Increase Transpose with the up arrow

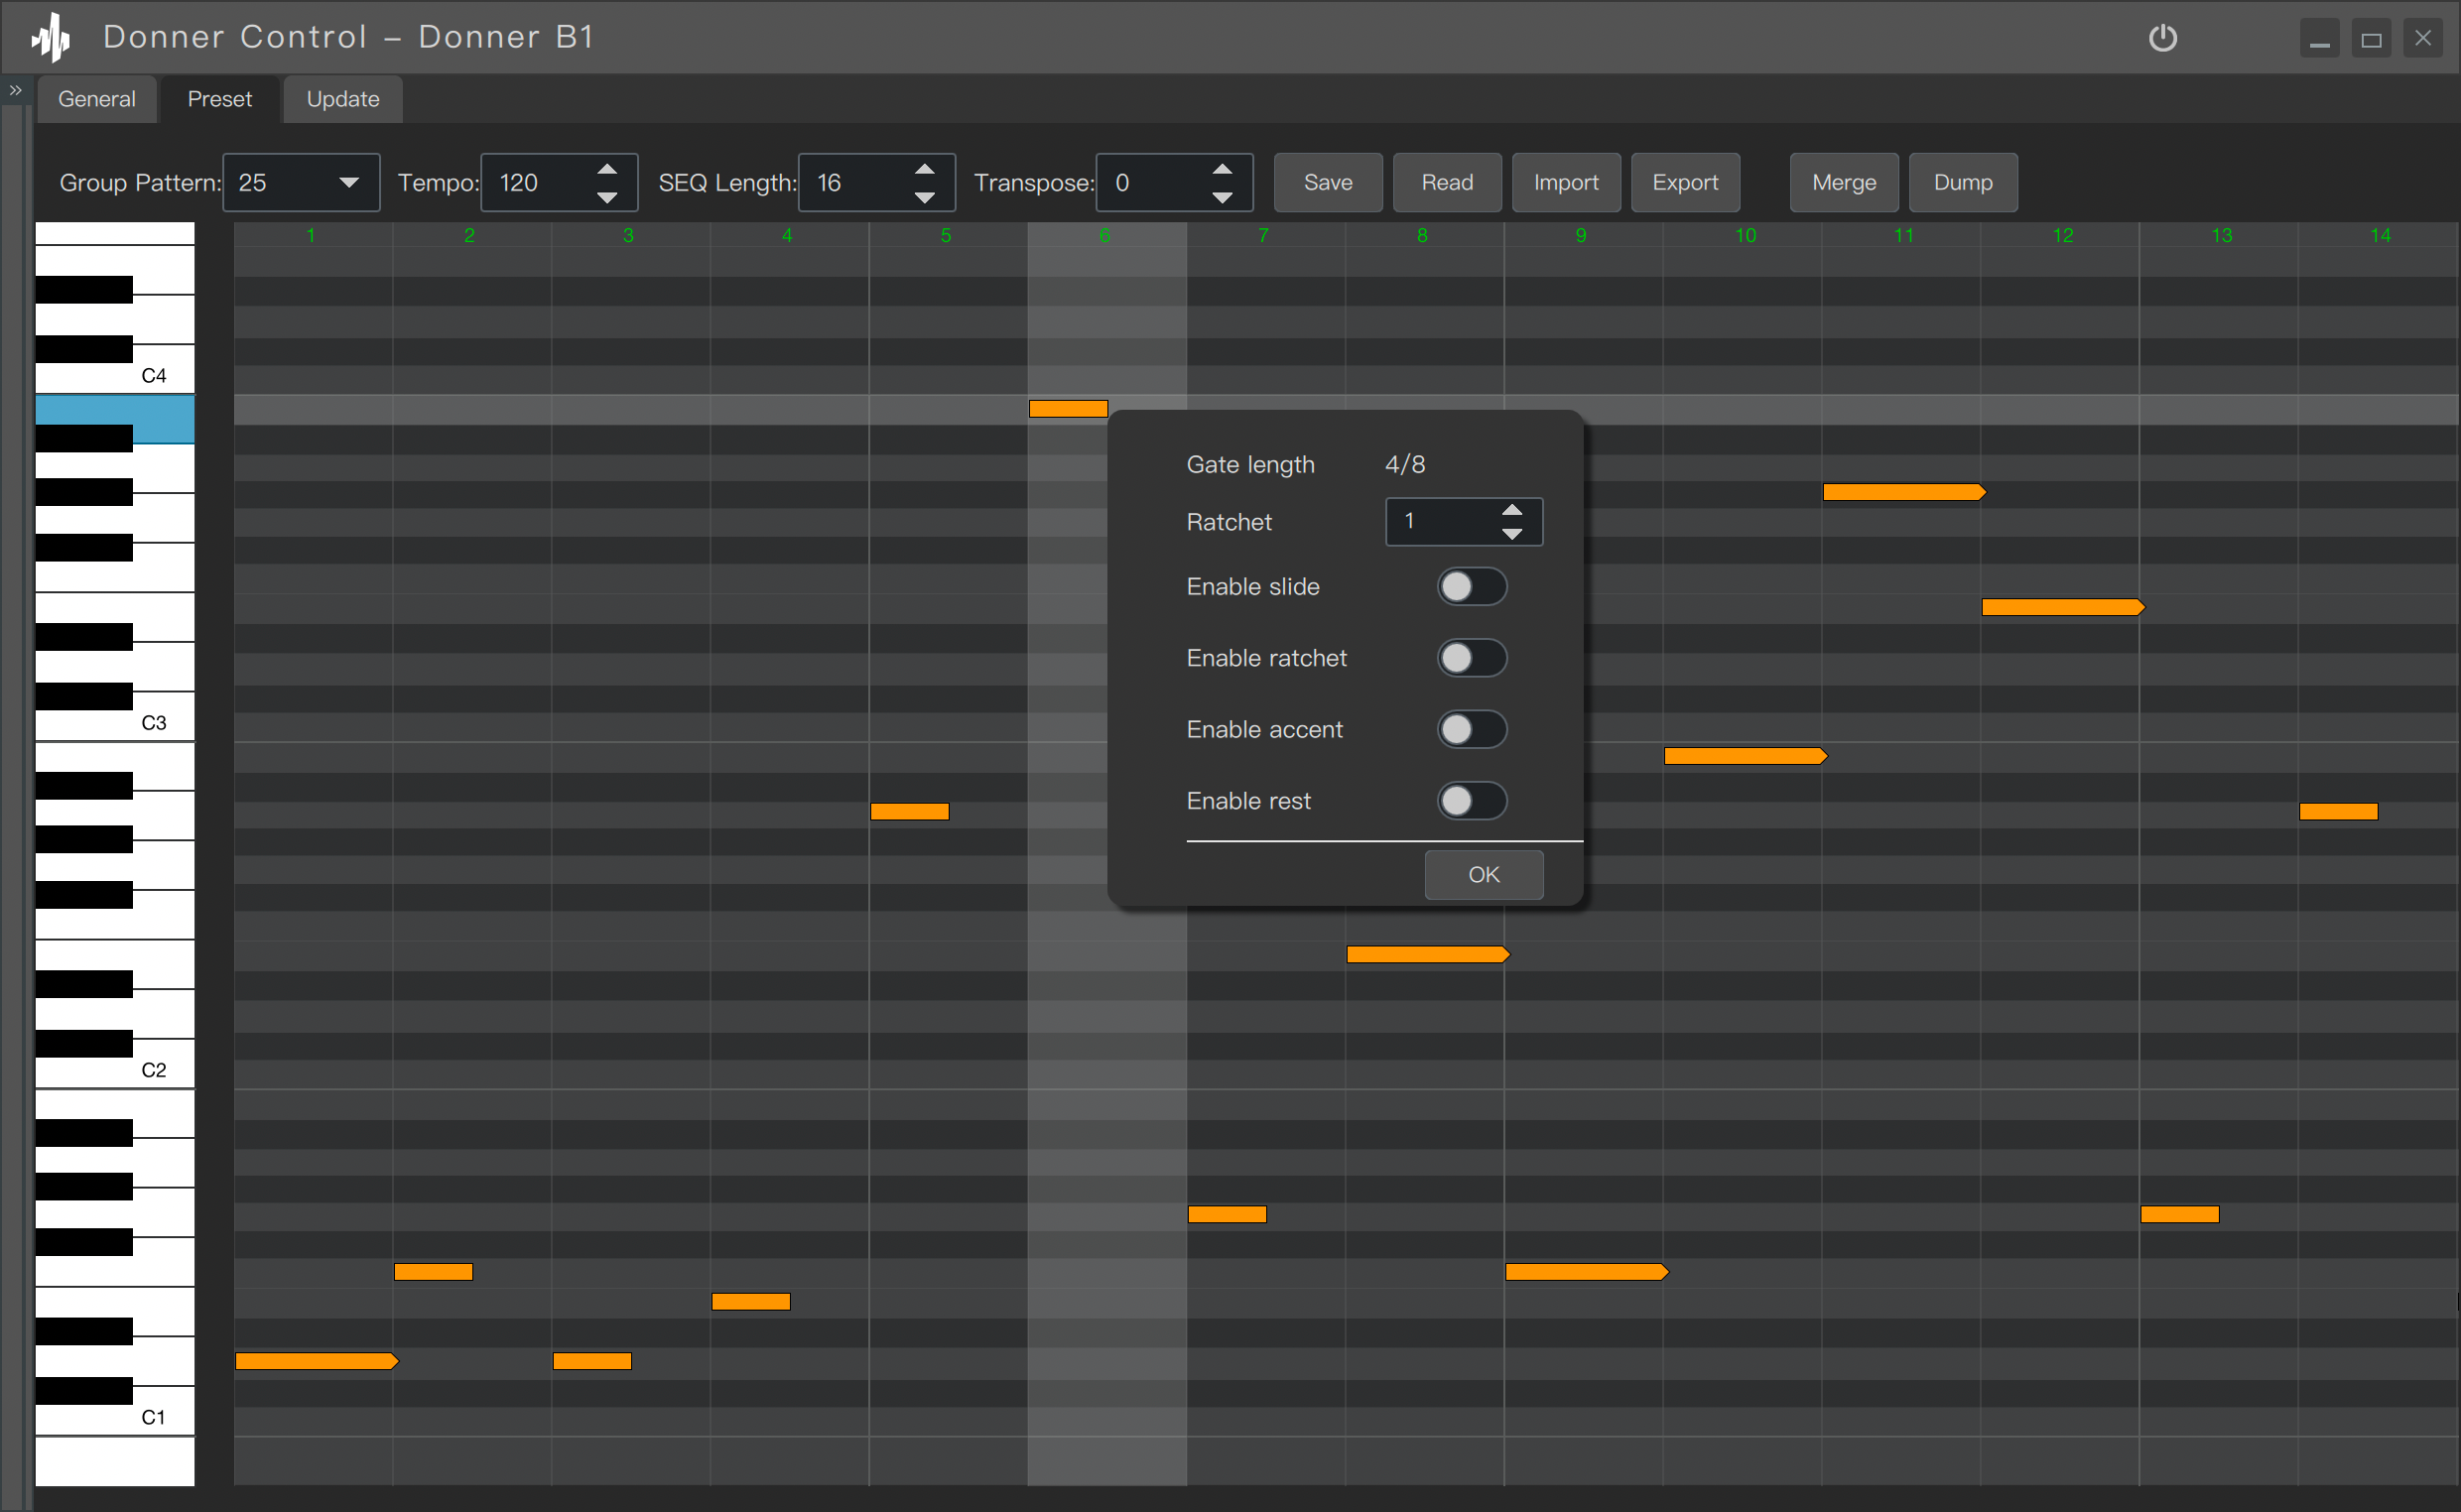[1221, 169]
